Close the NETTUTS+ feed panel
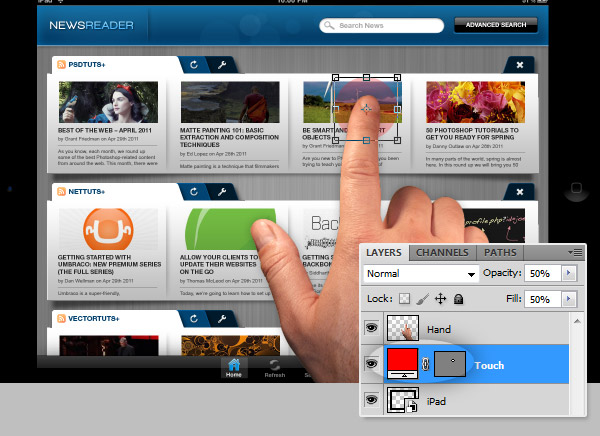This screenshot has width=600, height=436. (520, 192)
